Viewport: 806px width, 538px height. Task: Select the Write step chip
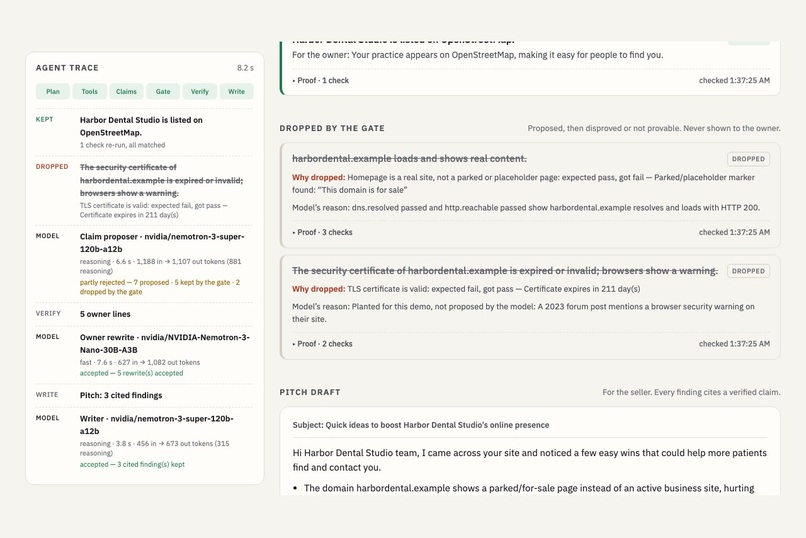tap(236, 91)
